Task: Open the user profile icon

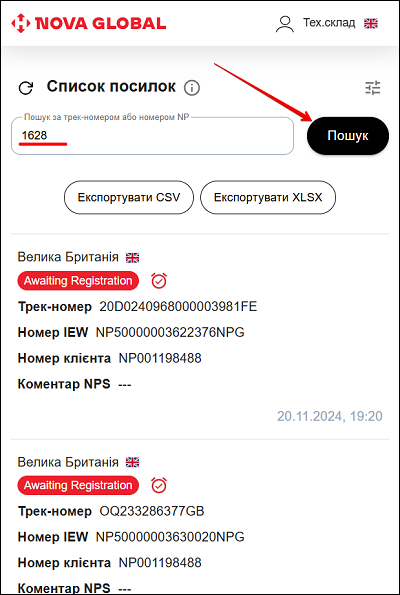Action: (x=284, y=24)
